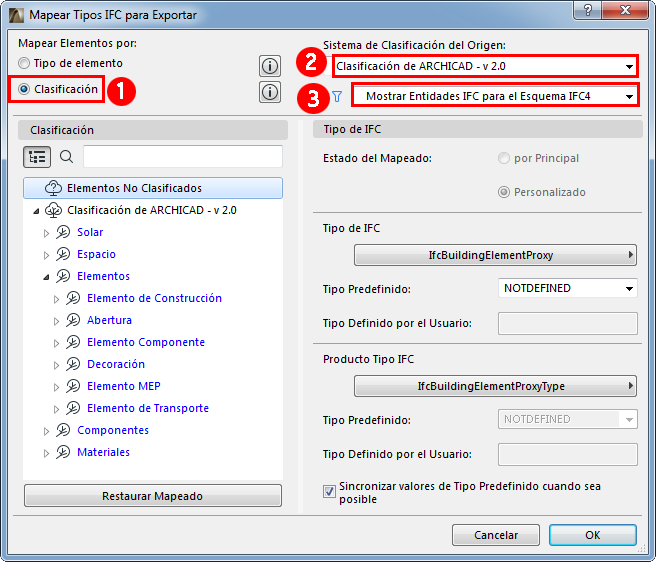
Task: Click the Elementos No Clasificados cloud icon
Action: tap(54, 188)
